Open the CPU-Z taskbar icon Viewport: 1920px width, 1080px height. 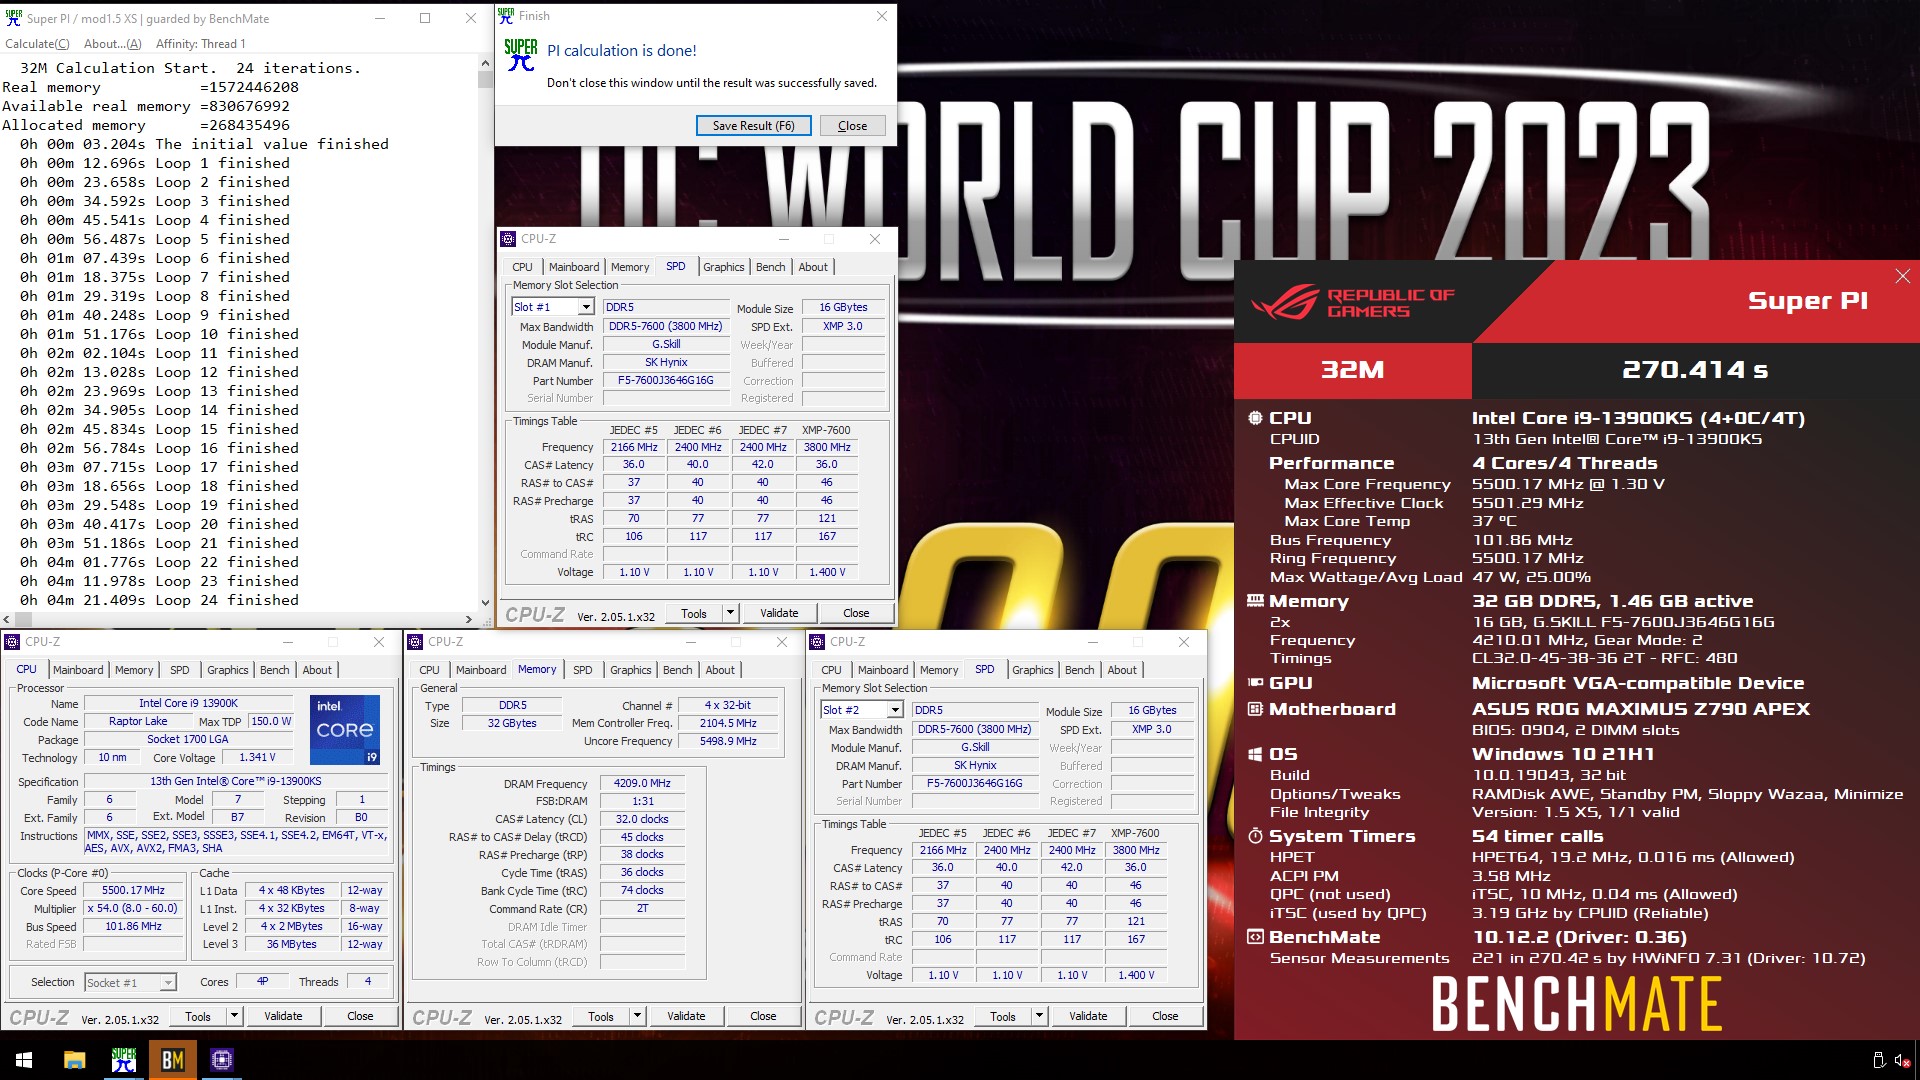tap(222, 1060)
